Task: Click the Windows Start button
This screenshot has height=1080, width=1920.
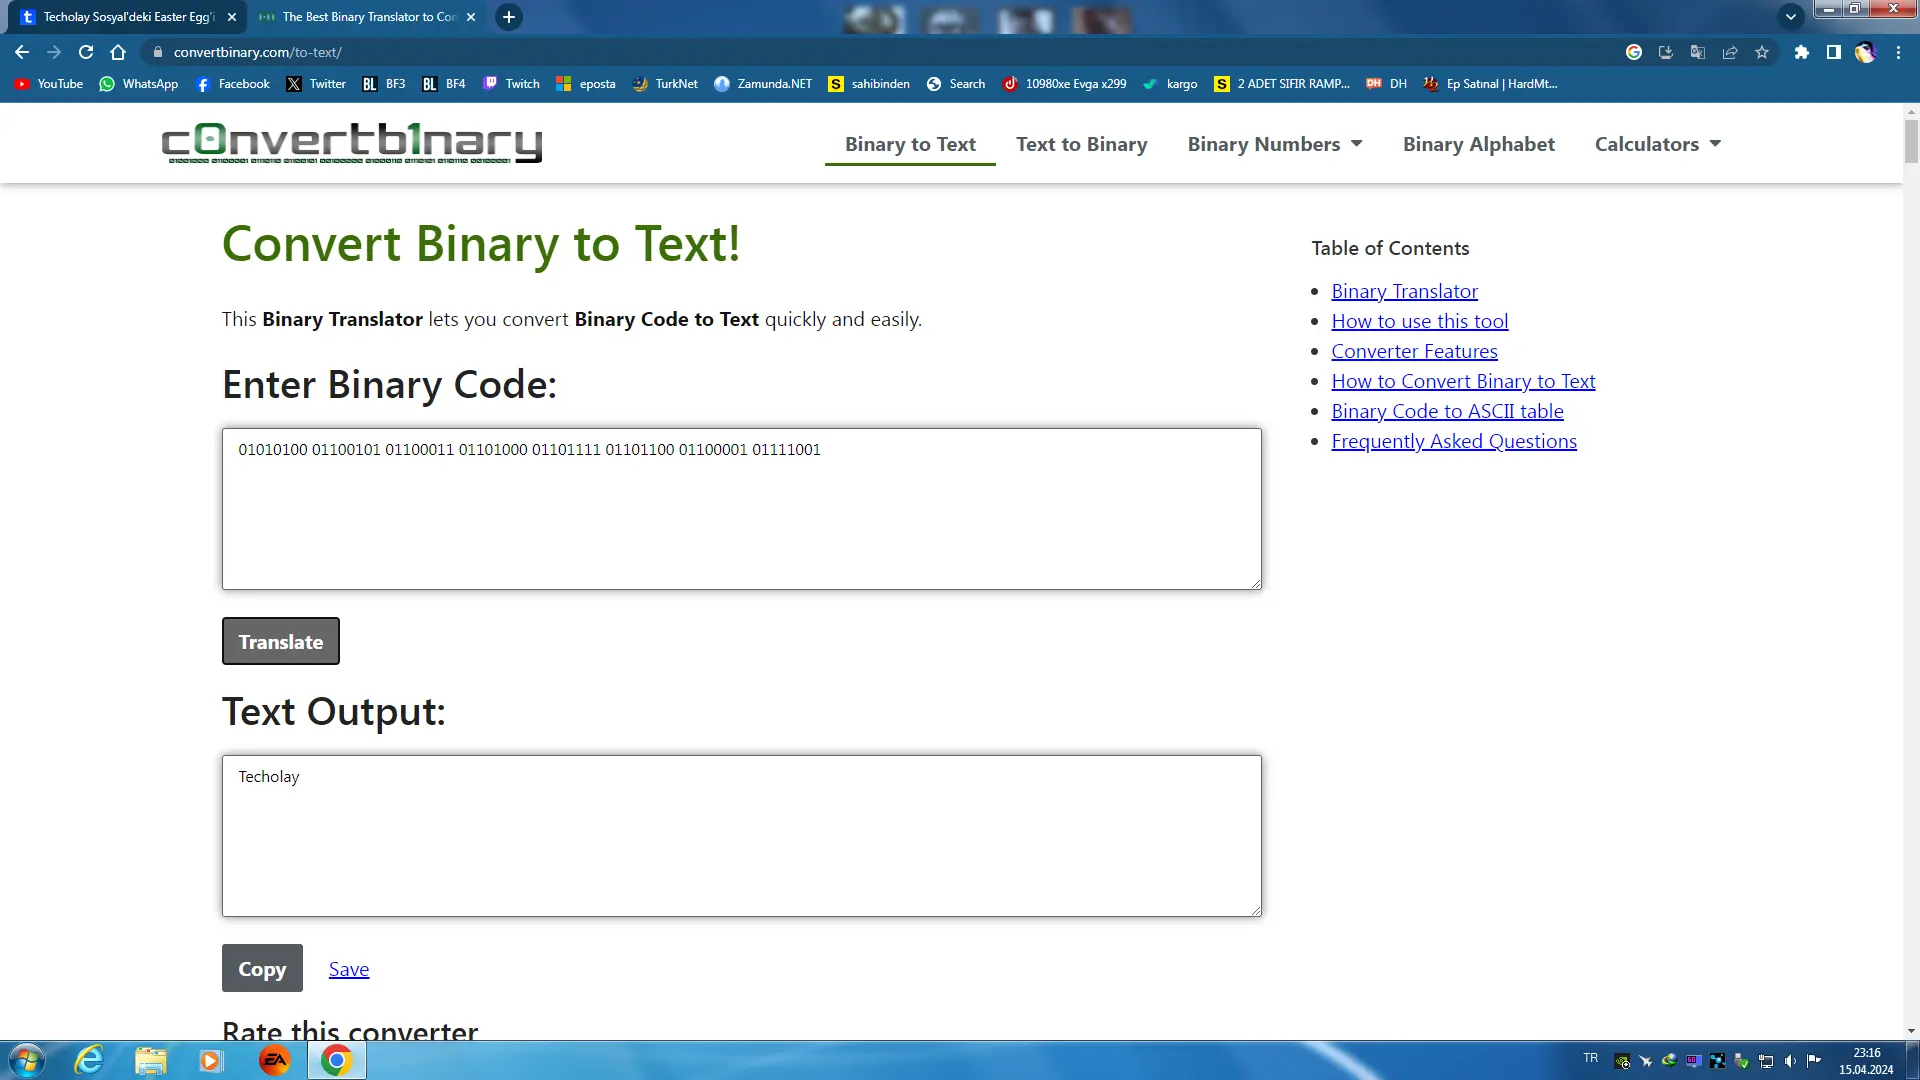Action: coord(26,1060)
